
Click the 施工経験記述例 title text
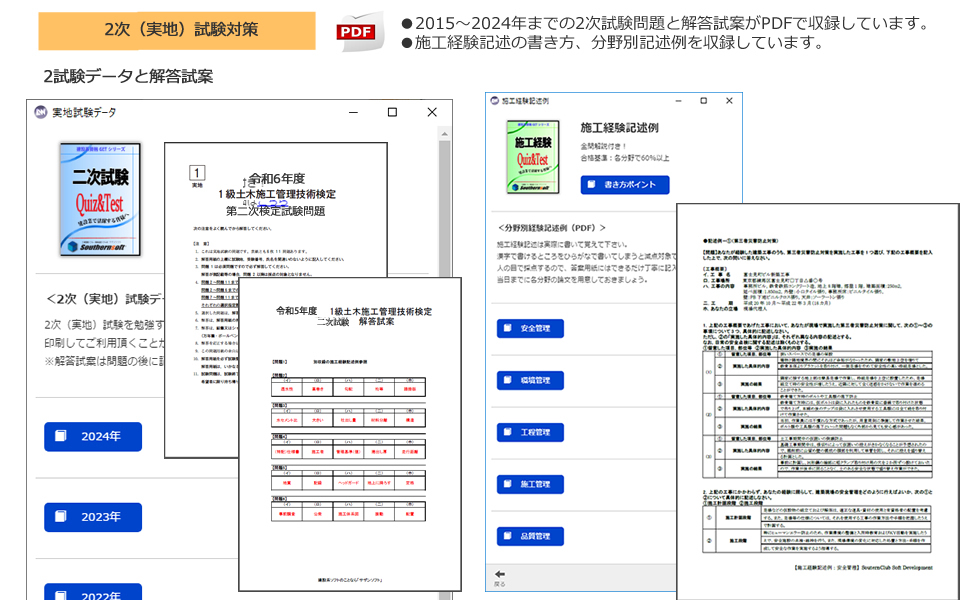[619, 128]
